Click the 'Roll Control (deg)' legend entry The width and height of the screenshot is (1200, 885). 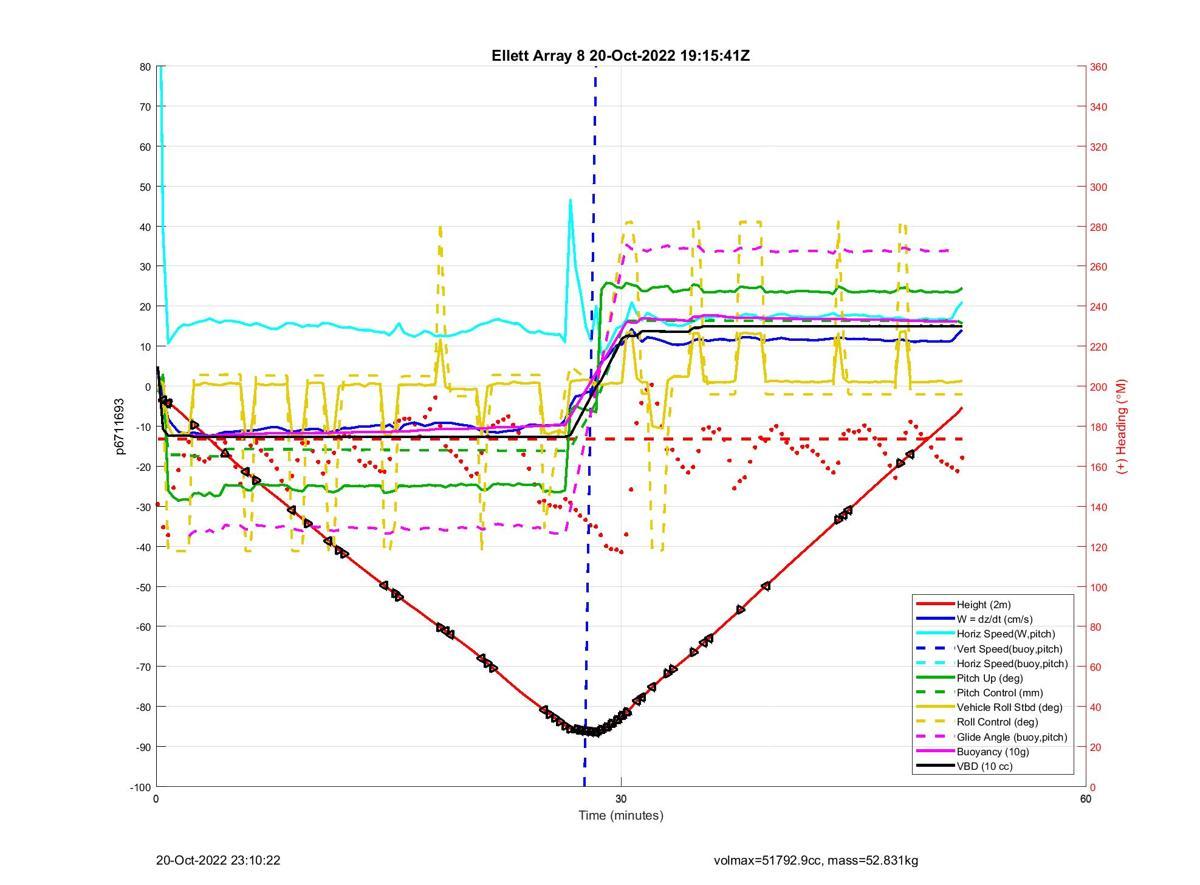coord(997,722)
